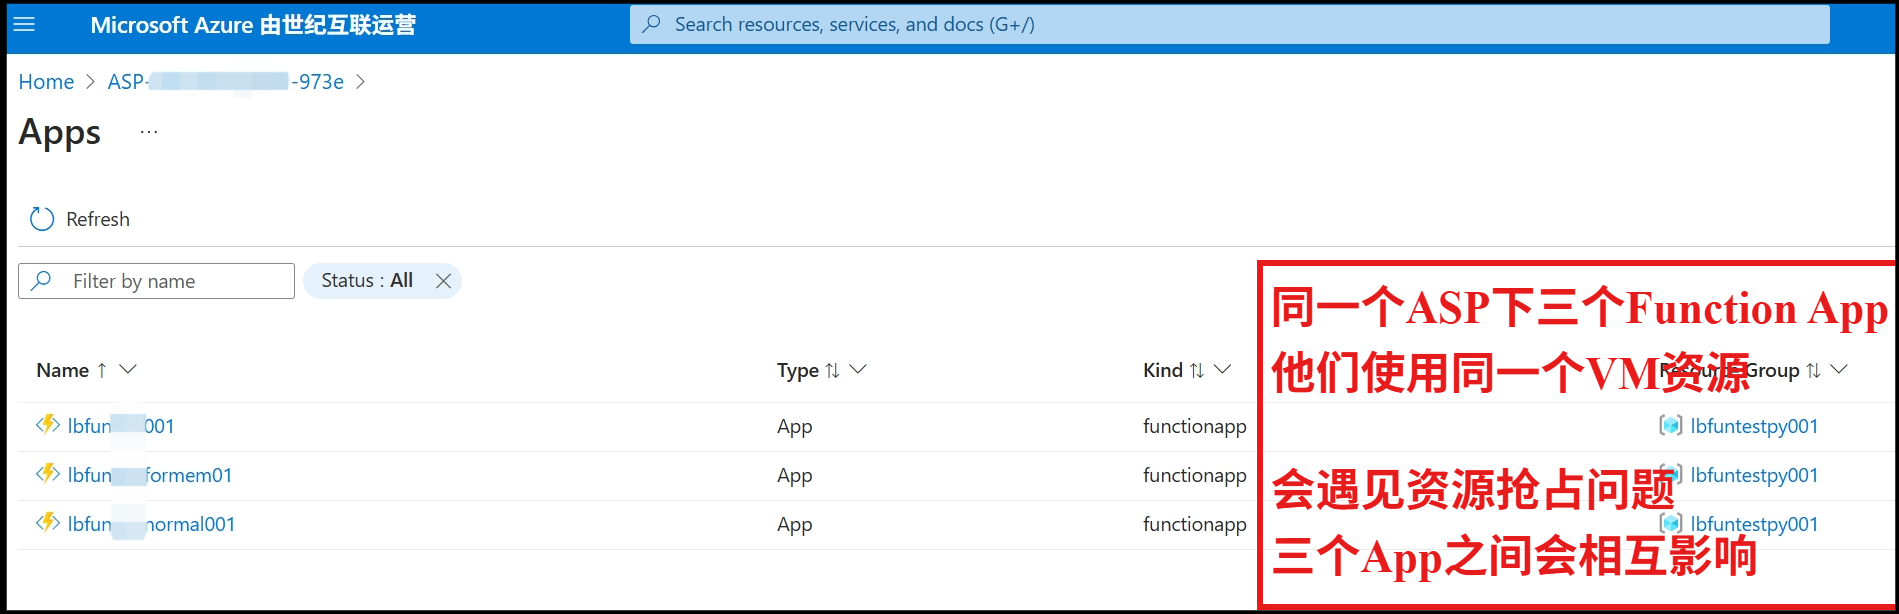Image resolution: width=1899 pixels, height=614 pixels.
Task: Open the Apps more options ellipsis
Action: [x=149, y=132]
